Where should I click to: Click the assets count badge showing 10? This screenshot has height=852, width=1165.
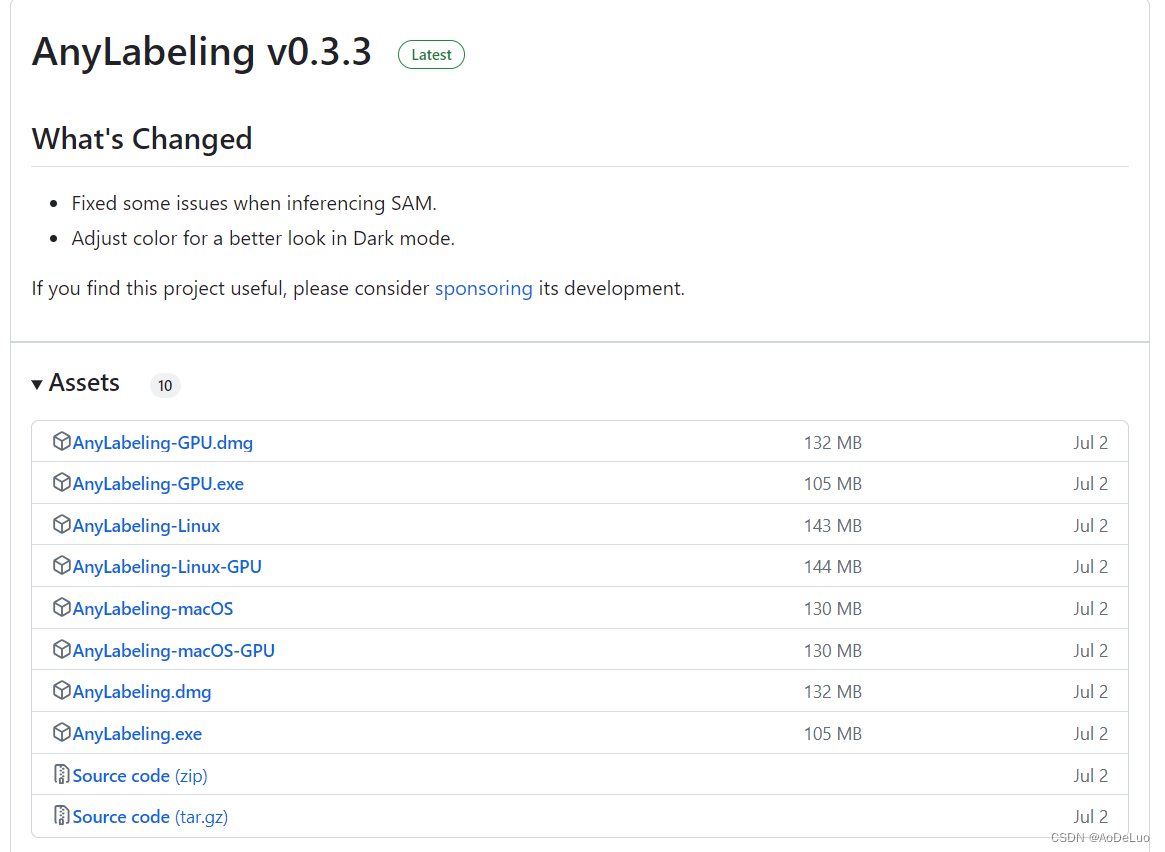tap(165, 386)
